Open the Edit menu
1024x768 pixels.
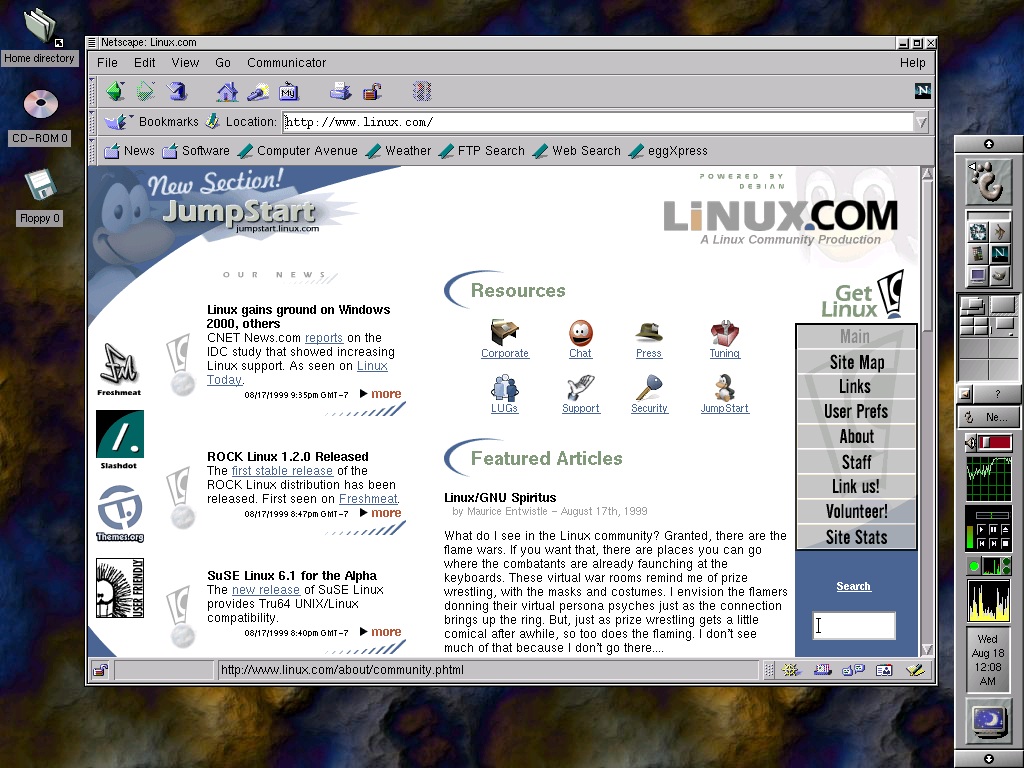144,63
